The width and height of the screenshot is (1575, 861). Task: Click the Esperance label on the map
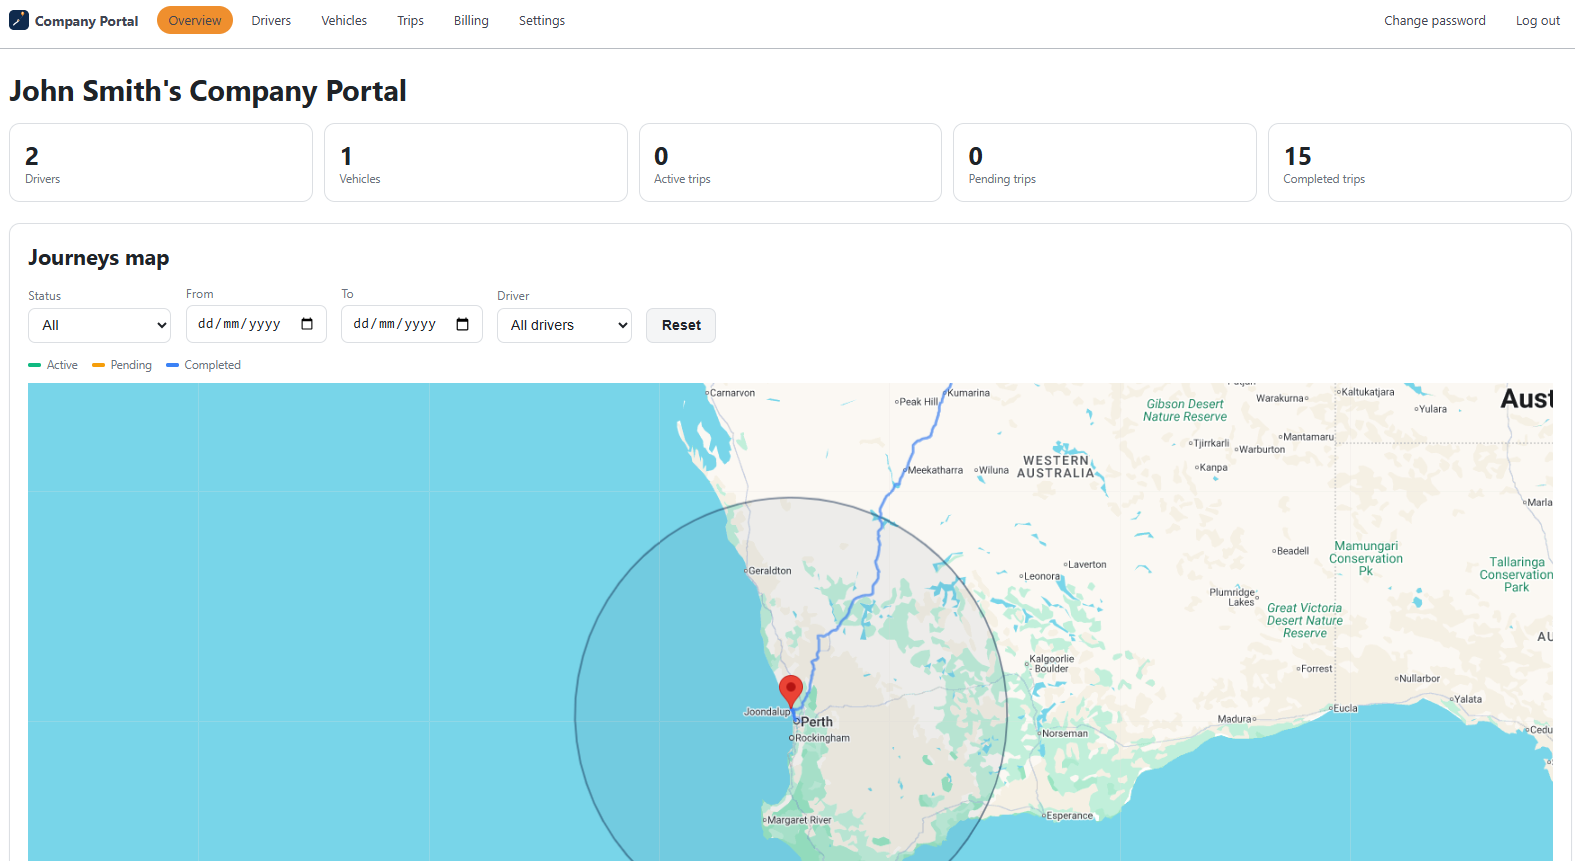point(1070,816)
